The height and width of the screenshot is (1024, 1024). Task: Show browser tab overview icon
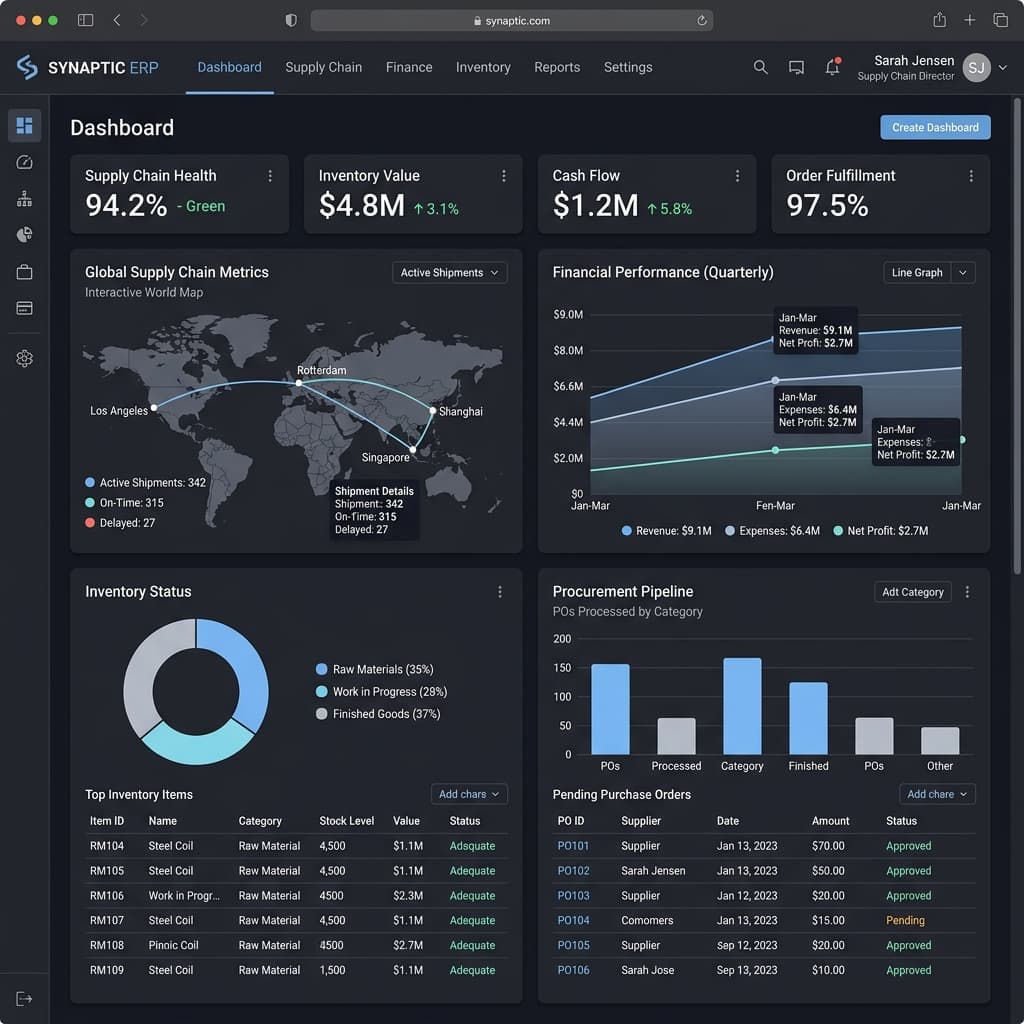point(1000,20)
